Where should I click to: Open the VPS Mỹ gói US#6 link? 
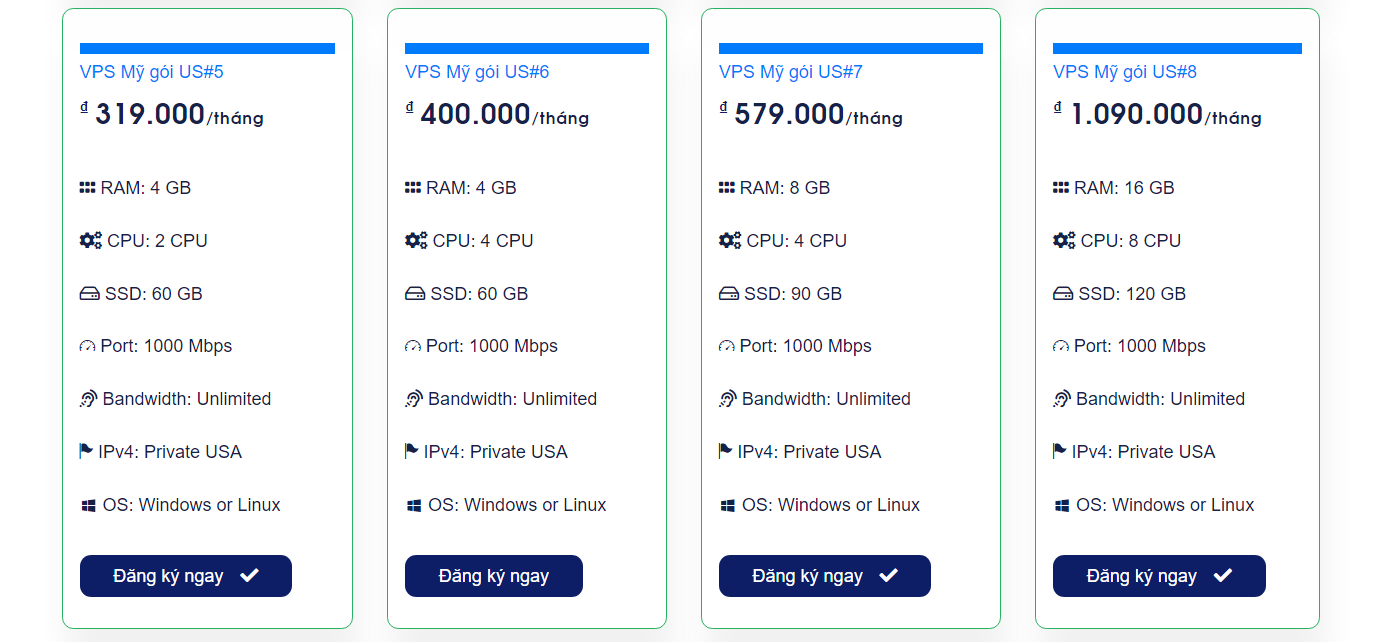point(477,72)
